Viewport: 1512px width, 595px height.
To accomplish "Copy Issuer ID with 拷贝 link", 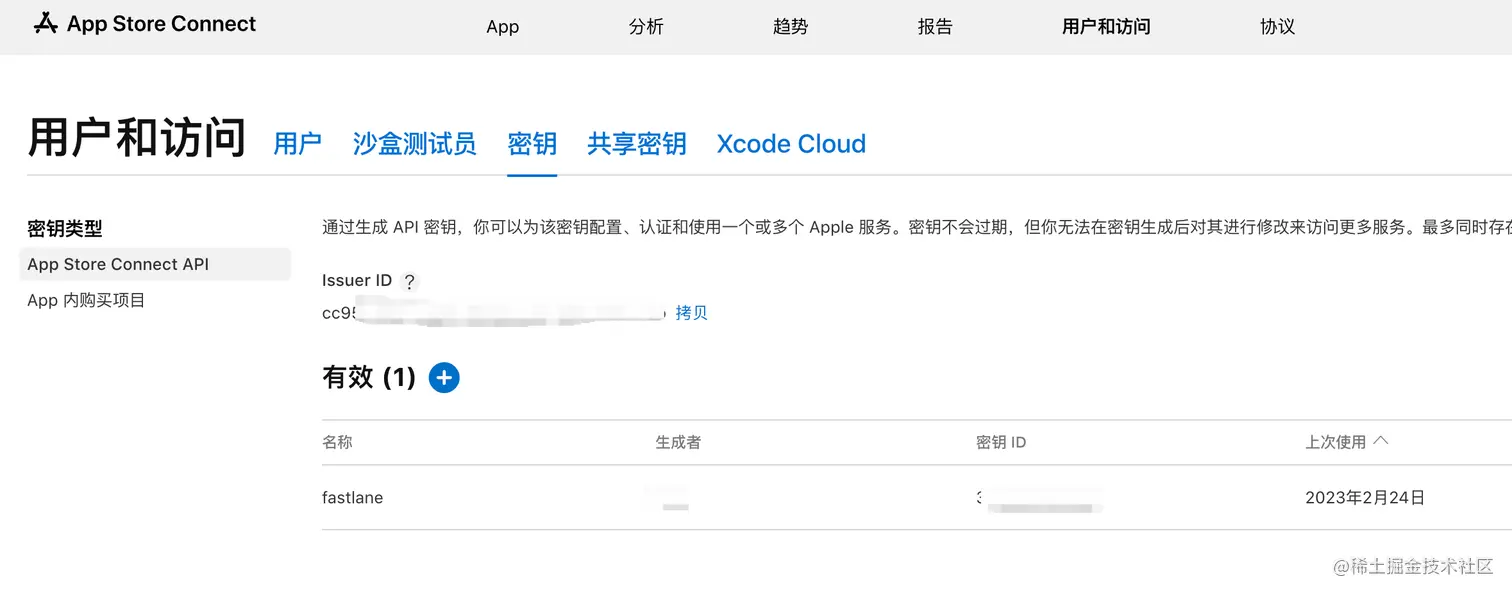I will [x=691, y=313].
